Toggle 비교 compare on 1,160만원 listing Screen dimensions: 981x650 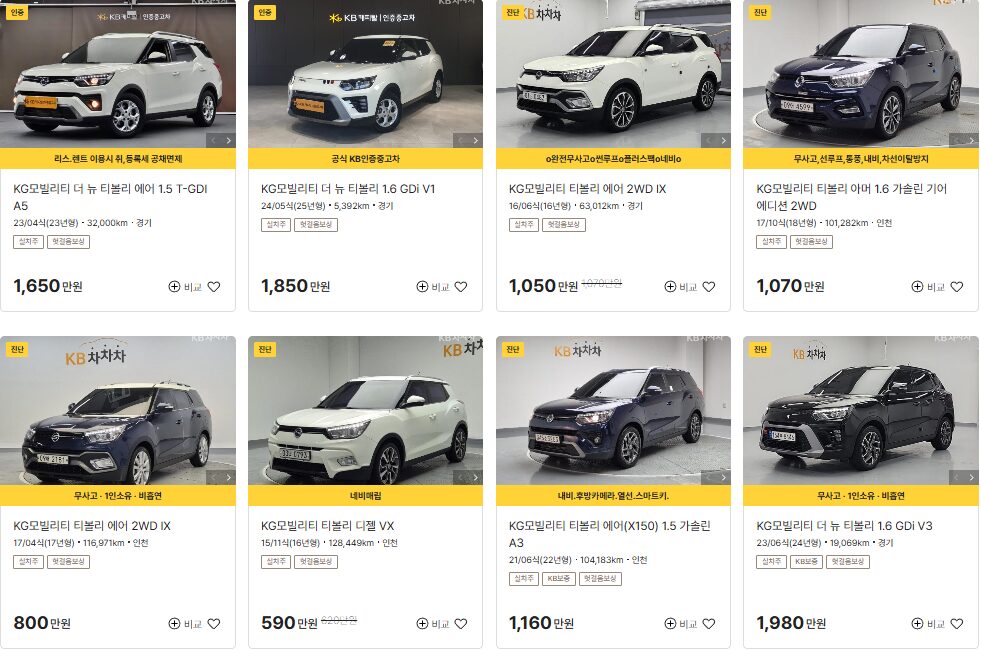pos(681,624)
